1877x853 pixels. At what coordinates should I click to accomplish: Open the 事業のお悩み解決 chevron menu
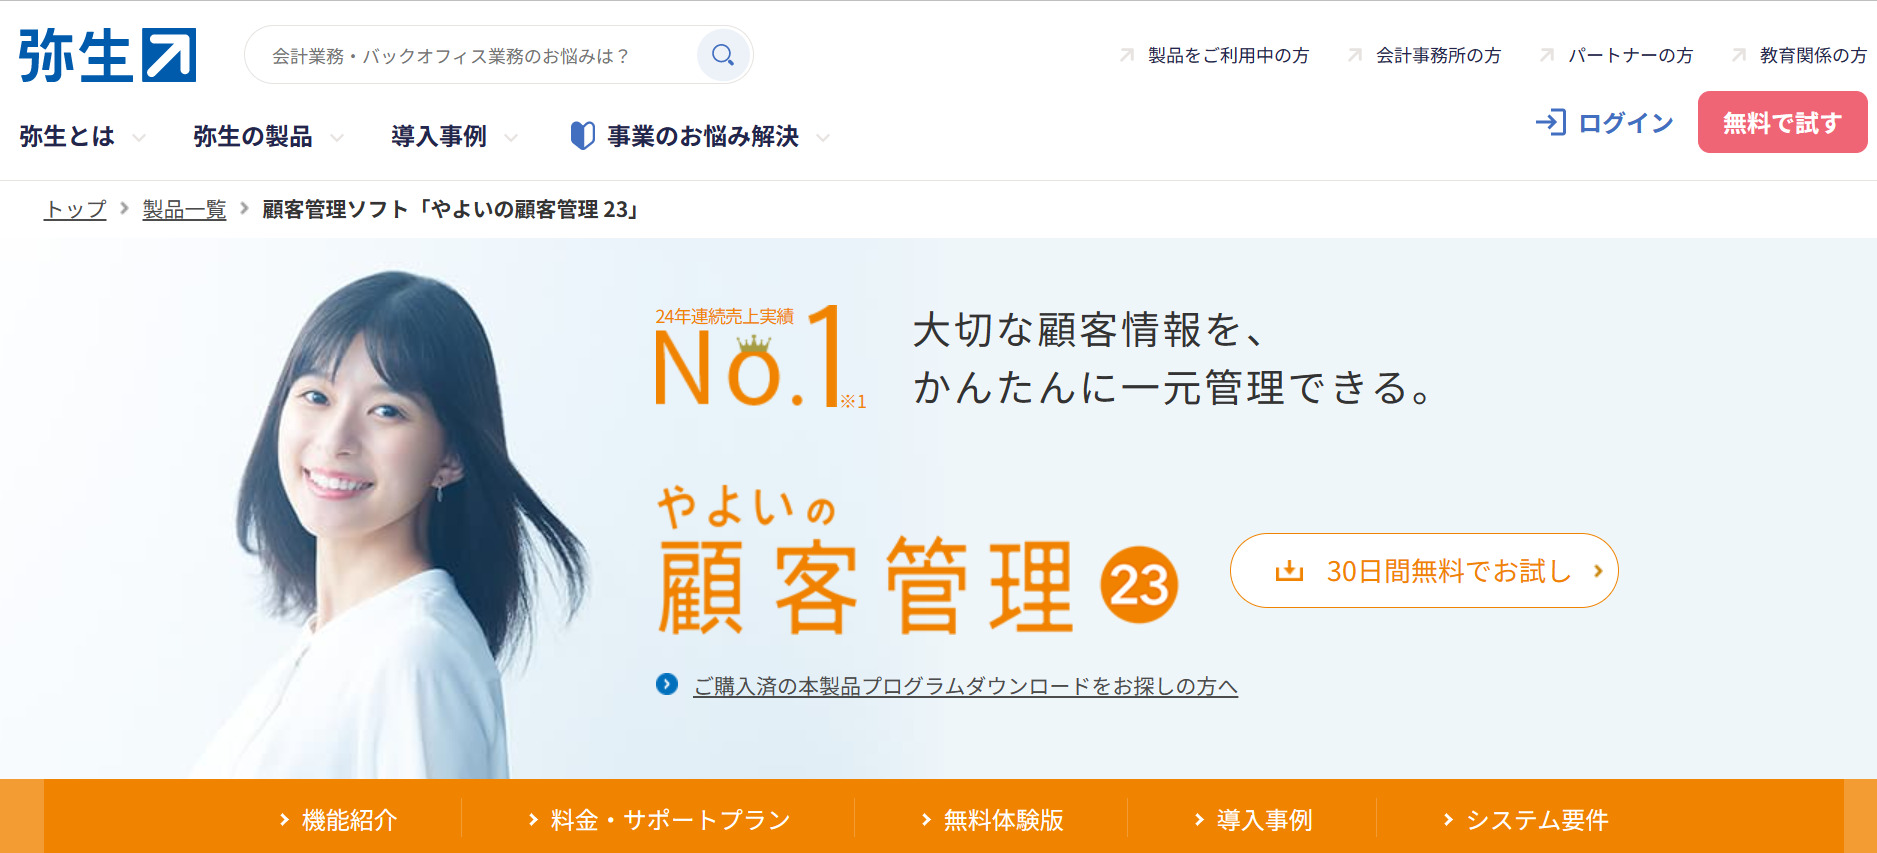823,137
